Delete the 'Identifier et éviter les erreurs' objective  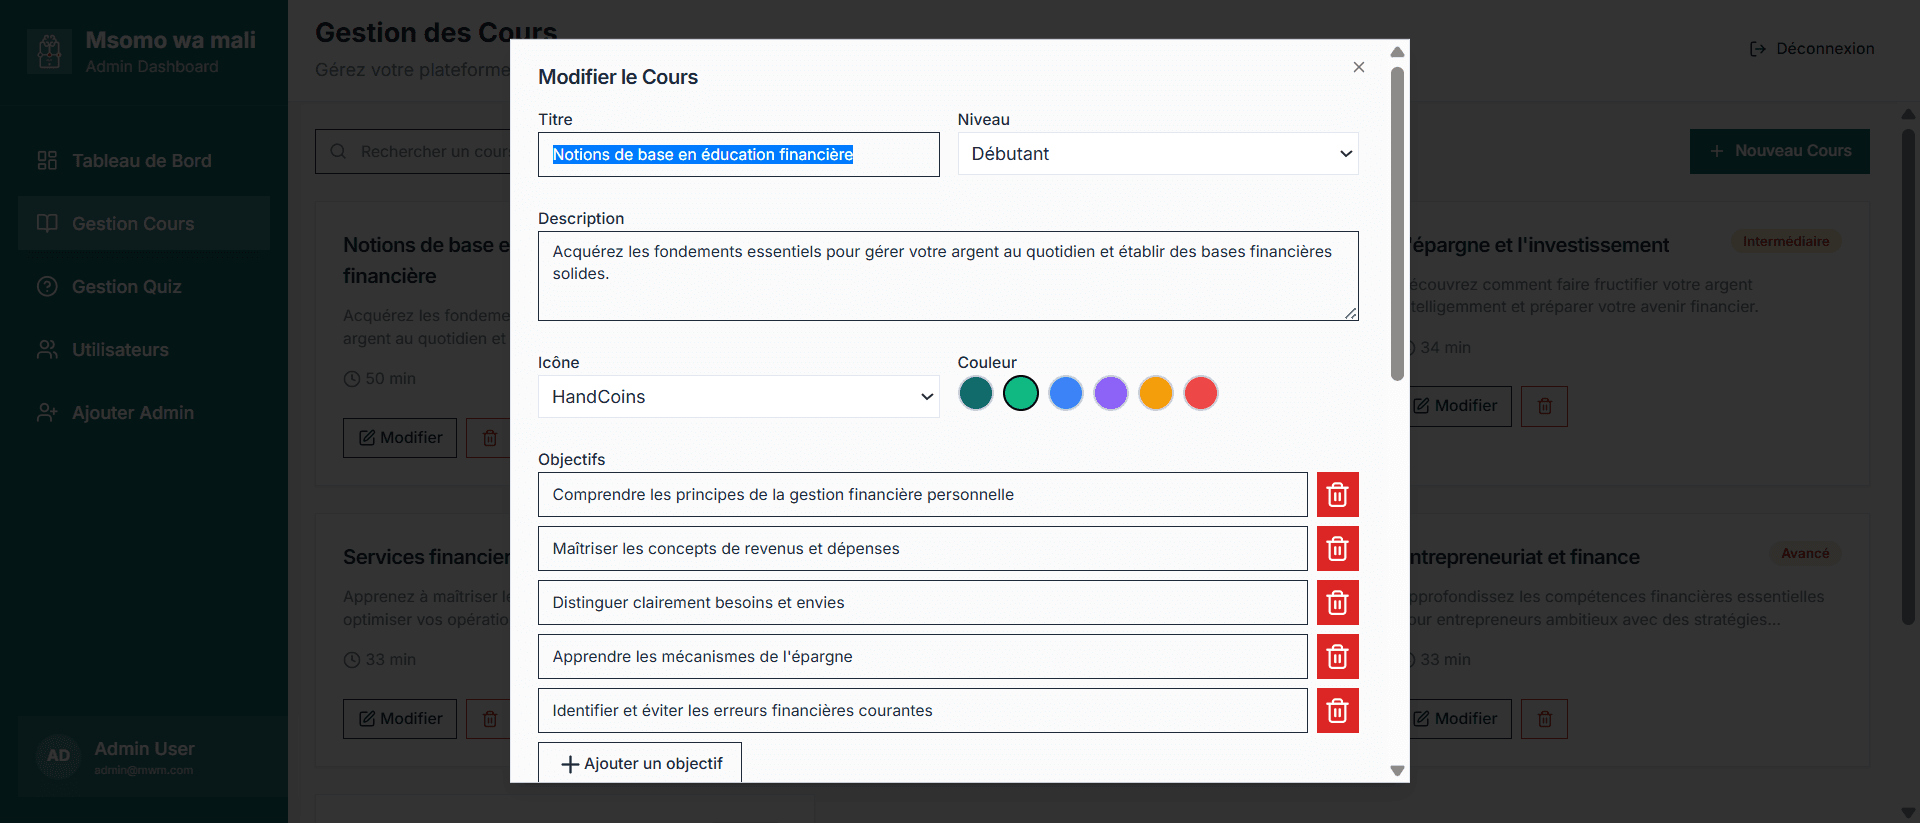[x=1337, y=711]
